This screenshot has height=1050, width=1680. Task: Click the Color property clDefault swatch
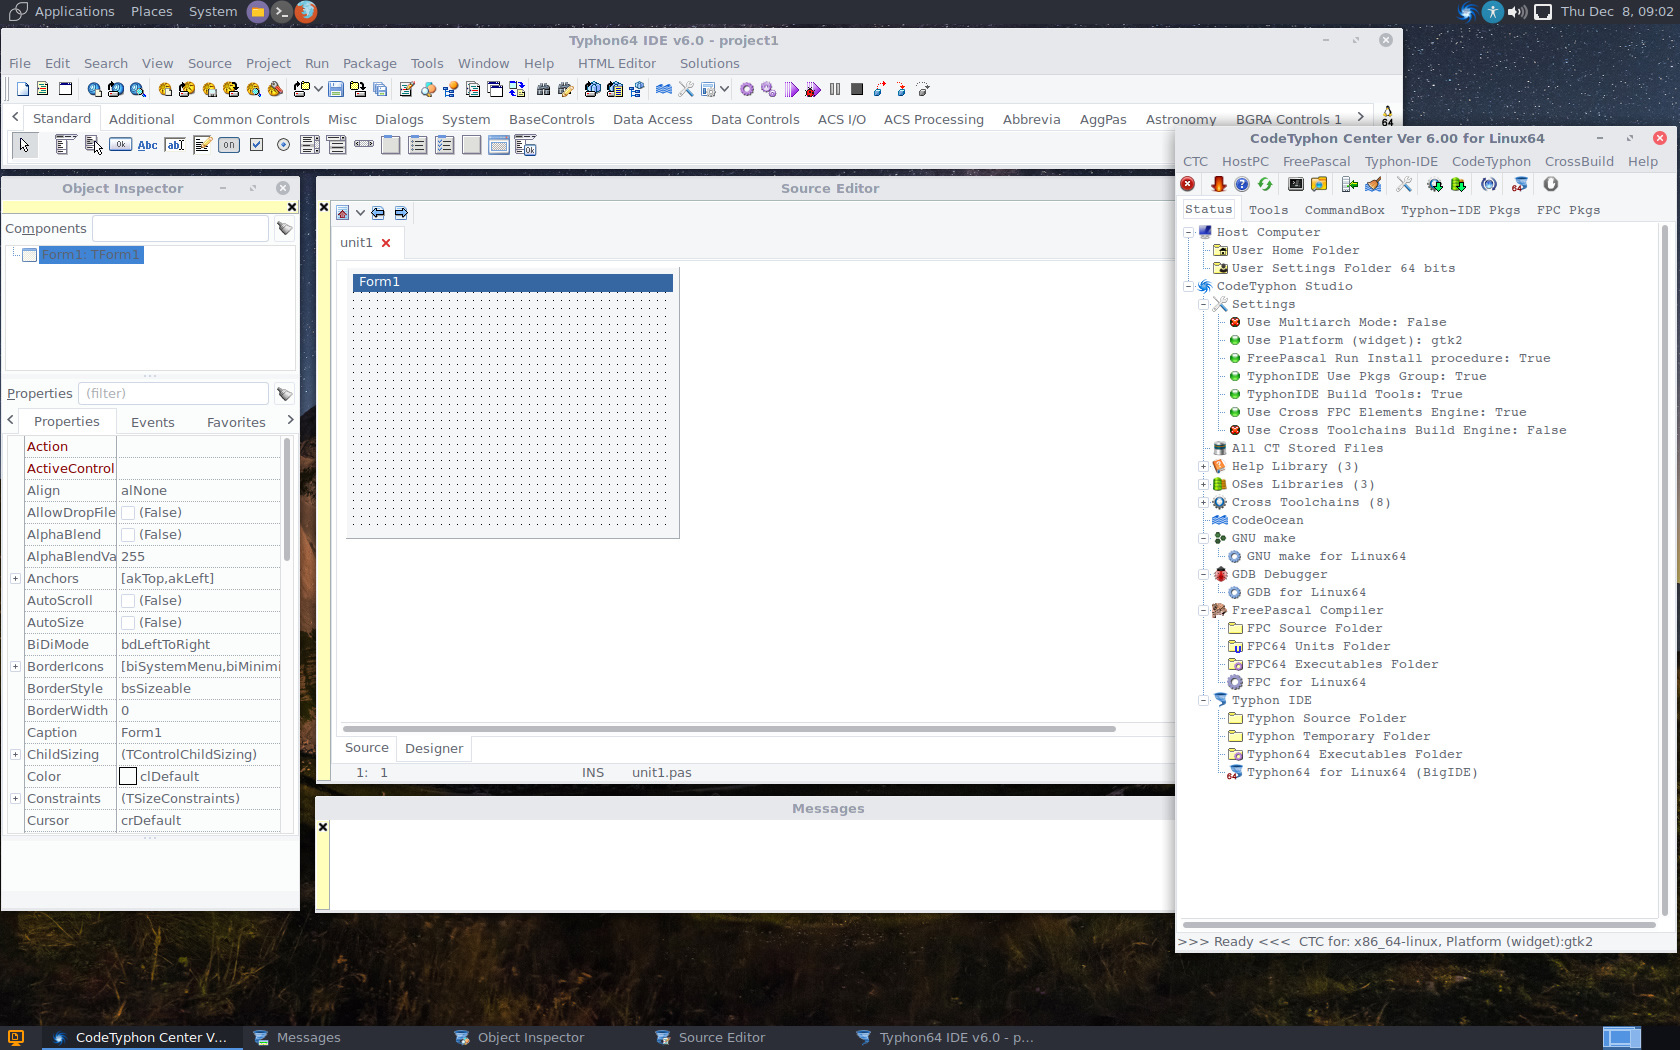128,777
